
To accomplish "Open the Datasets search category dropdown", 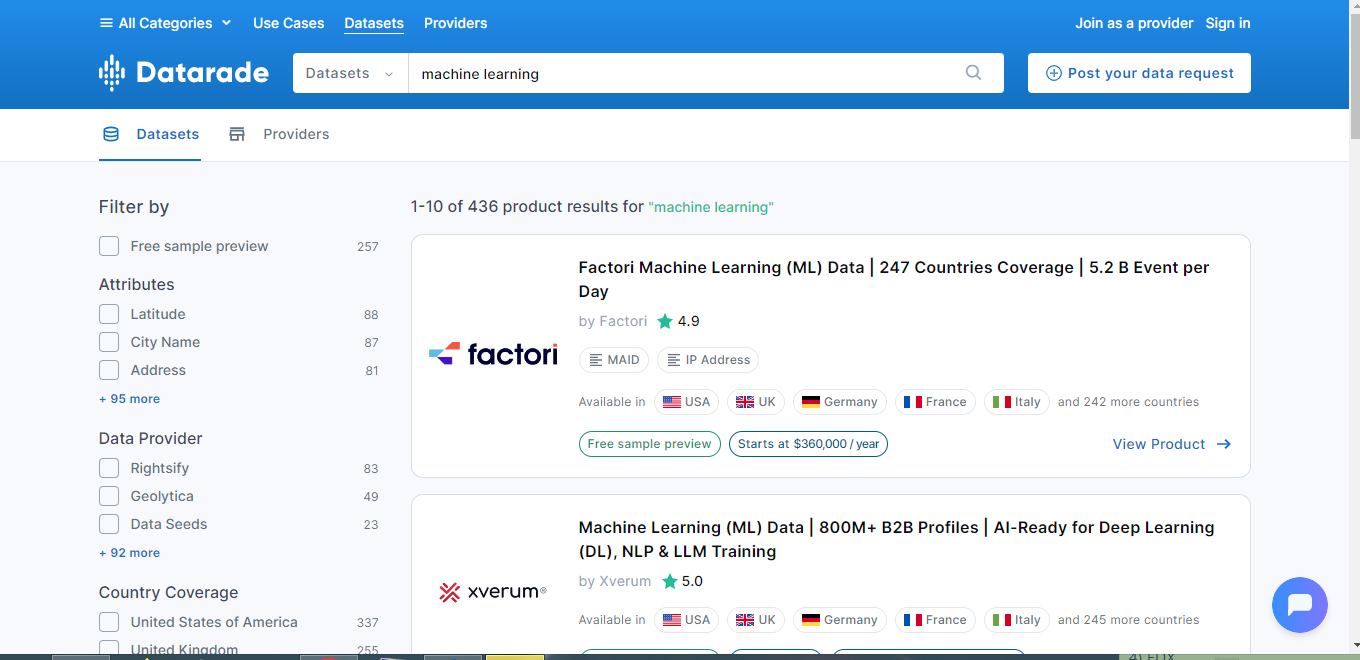I will click(349, 72).
